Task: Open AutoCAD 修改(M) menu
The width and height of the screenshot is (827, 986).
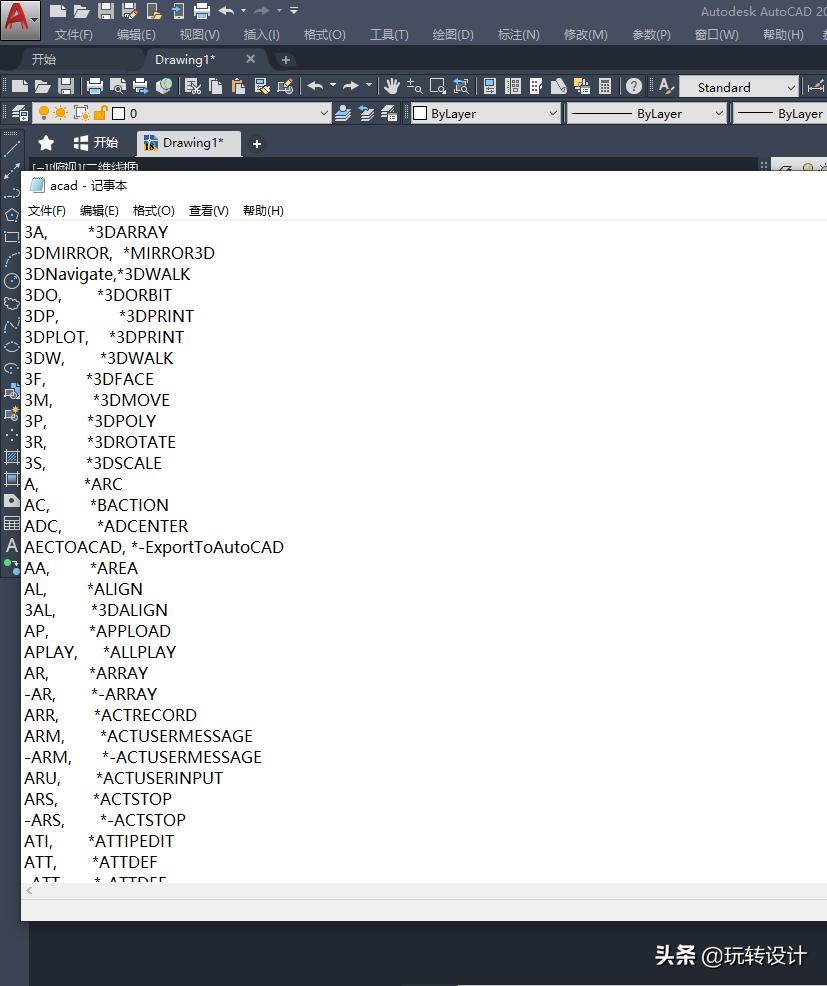Action: (x=586, y=35)
